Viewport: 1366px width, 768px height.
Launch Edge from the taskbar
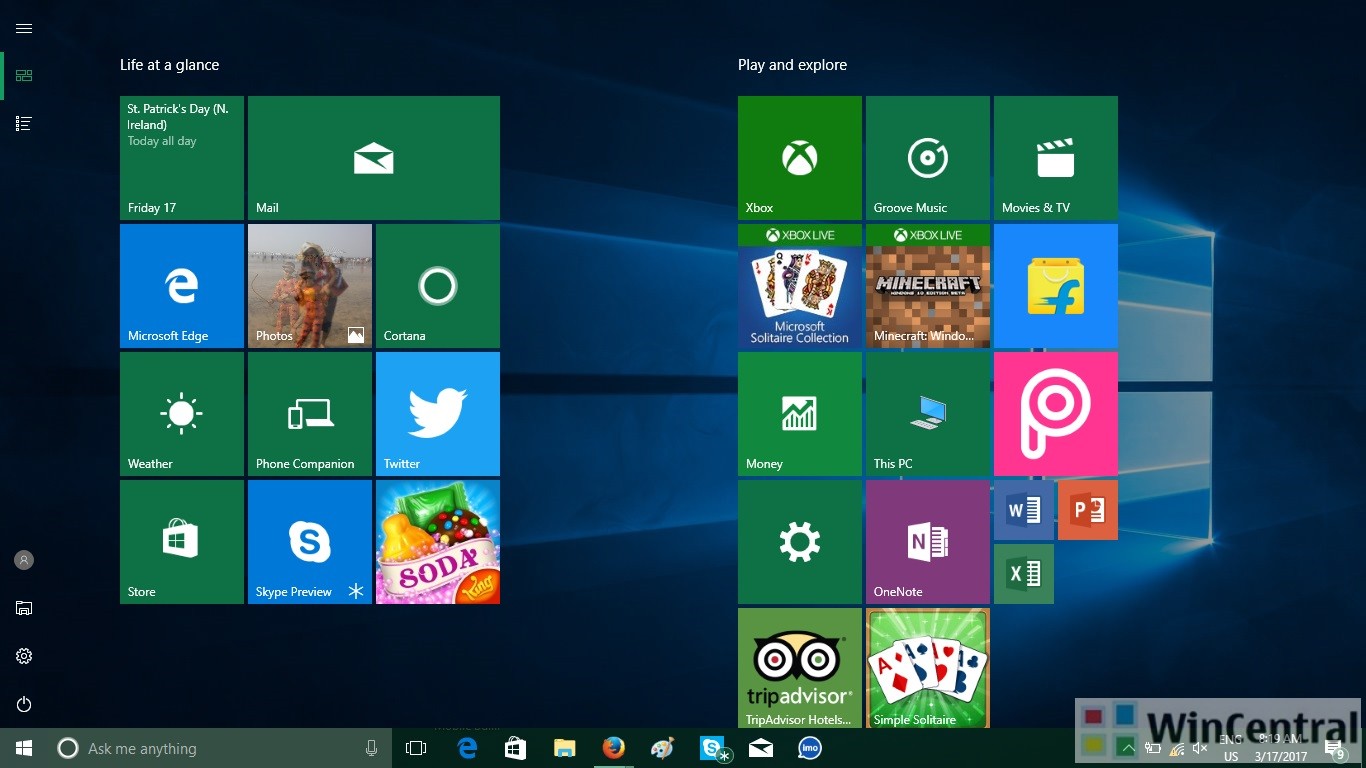(x=467, y=748)
